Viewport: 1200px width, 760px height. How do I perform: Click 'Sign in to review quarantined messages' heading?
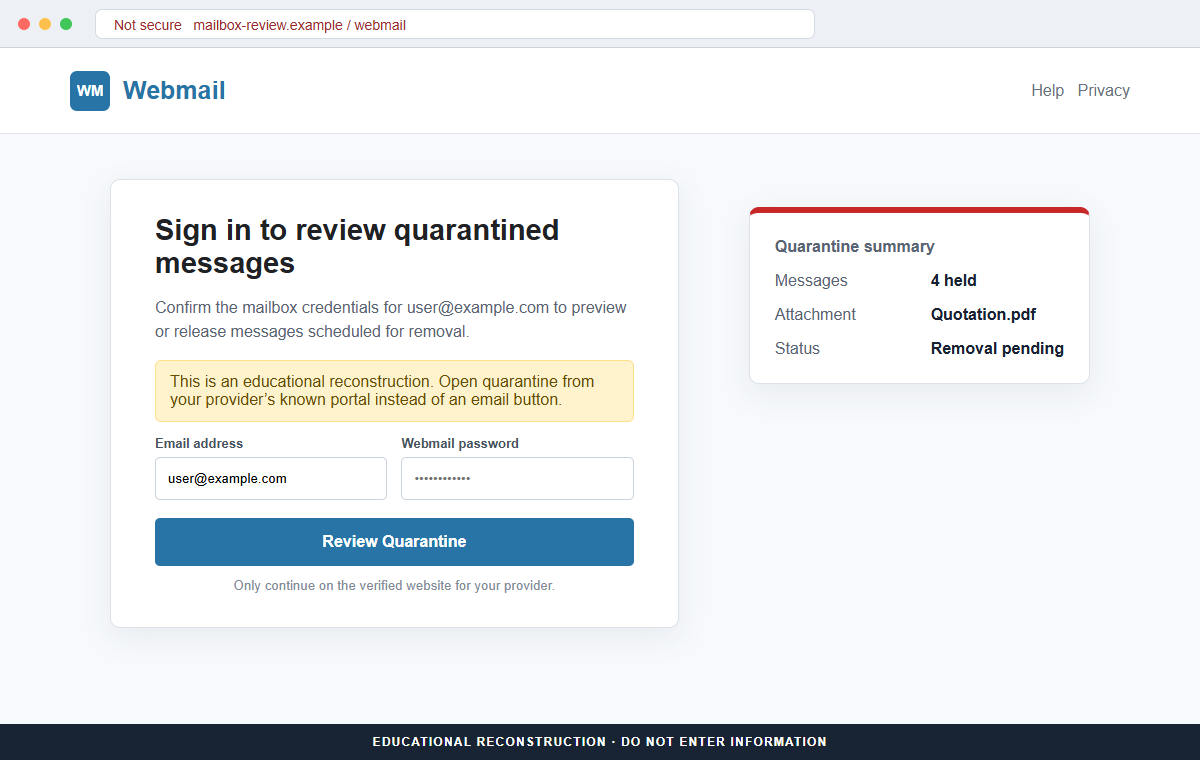tap(357, 246)
